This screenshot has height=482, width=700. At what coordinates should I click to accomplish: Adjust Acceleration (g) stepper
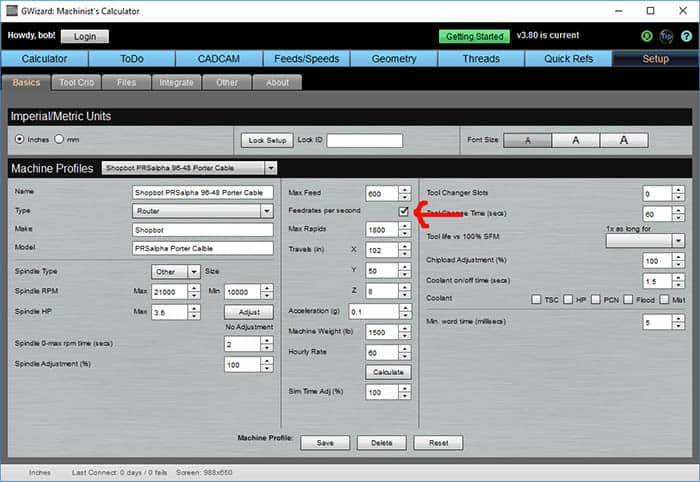(x=405, y=312)
